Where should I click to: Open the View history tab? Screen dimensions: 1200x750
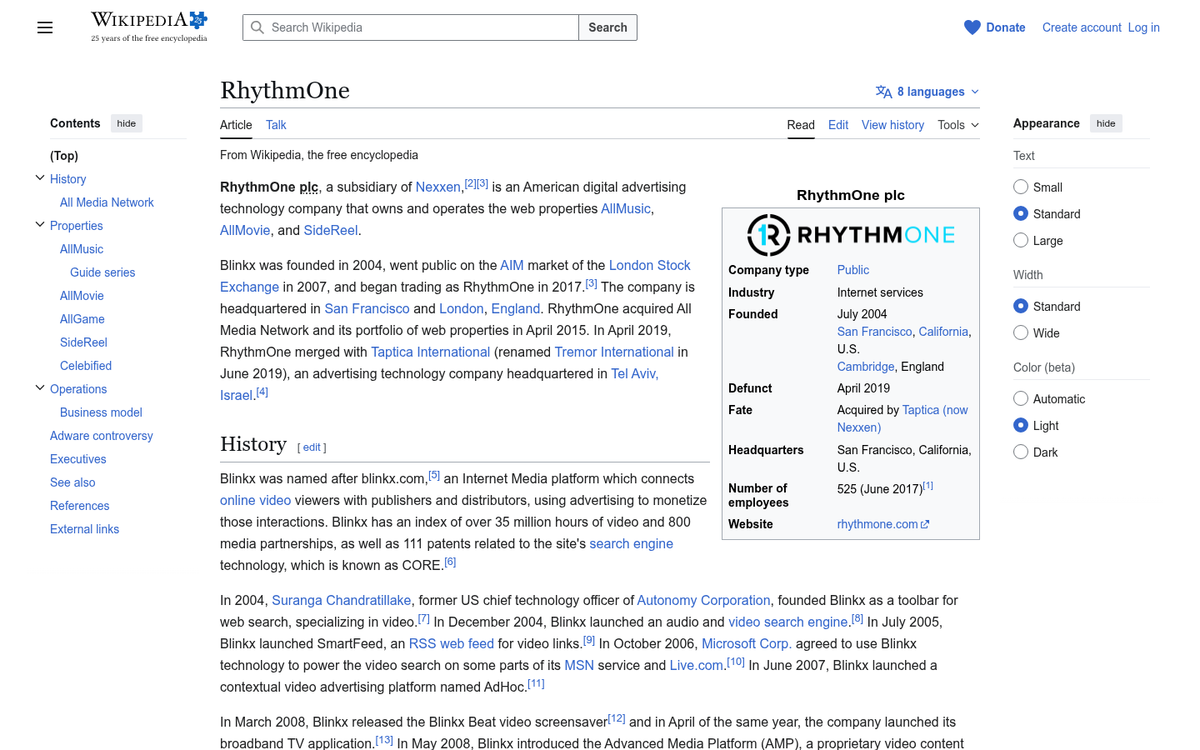tap(892, 125)
